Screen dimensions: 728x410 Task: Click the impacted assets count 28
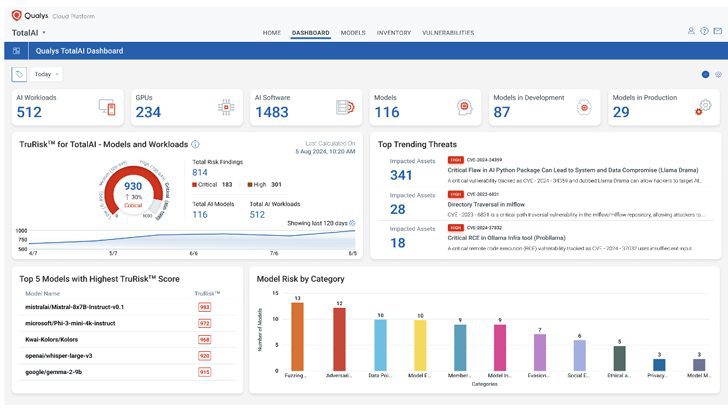coord(397,209)
